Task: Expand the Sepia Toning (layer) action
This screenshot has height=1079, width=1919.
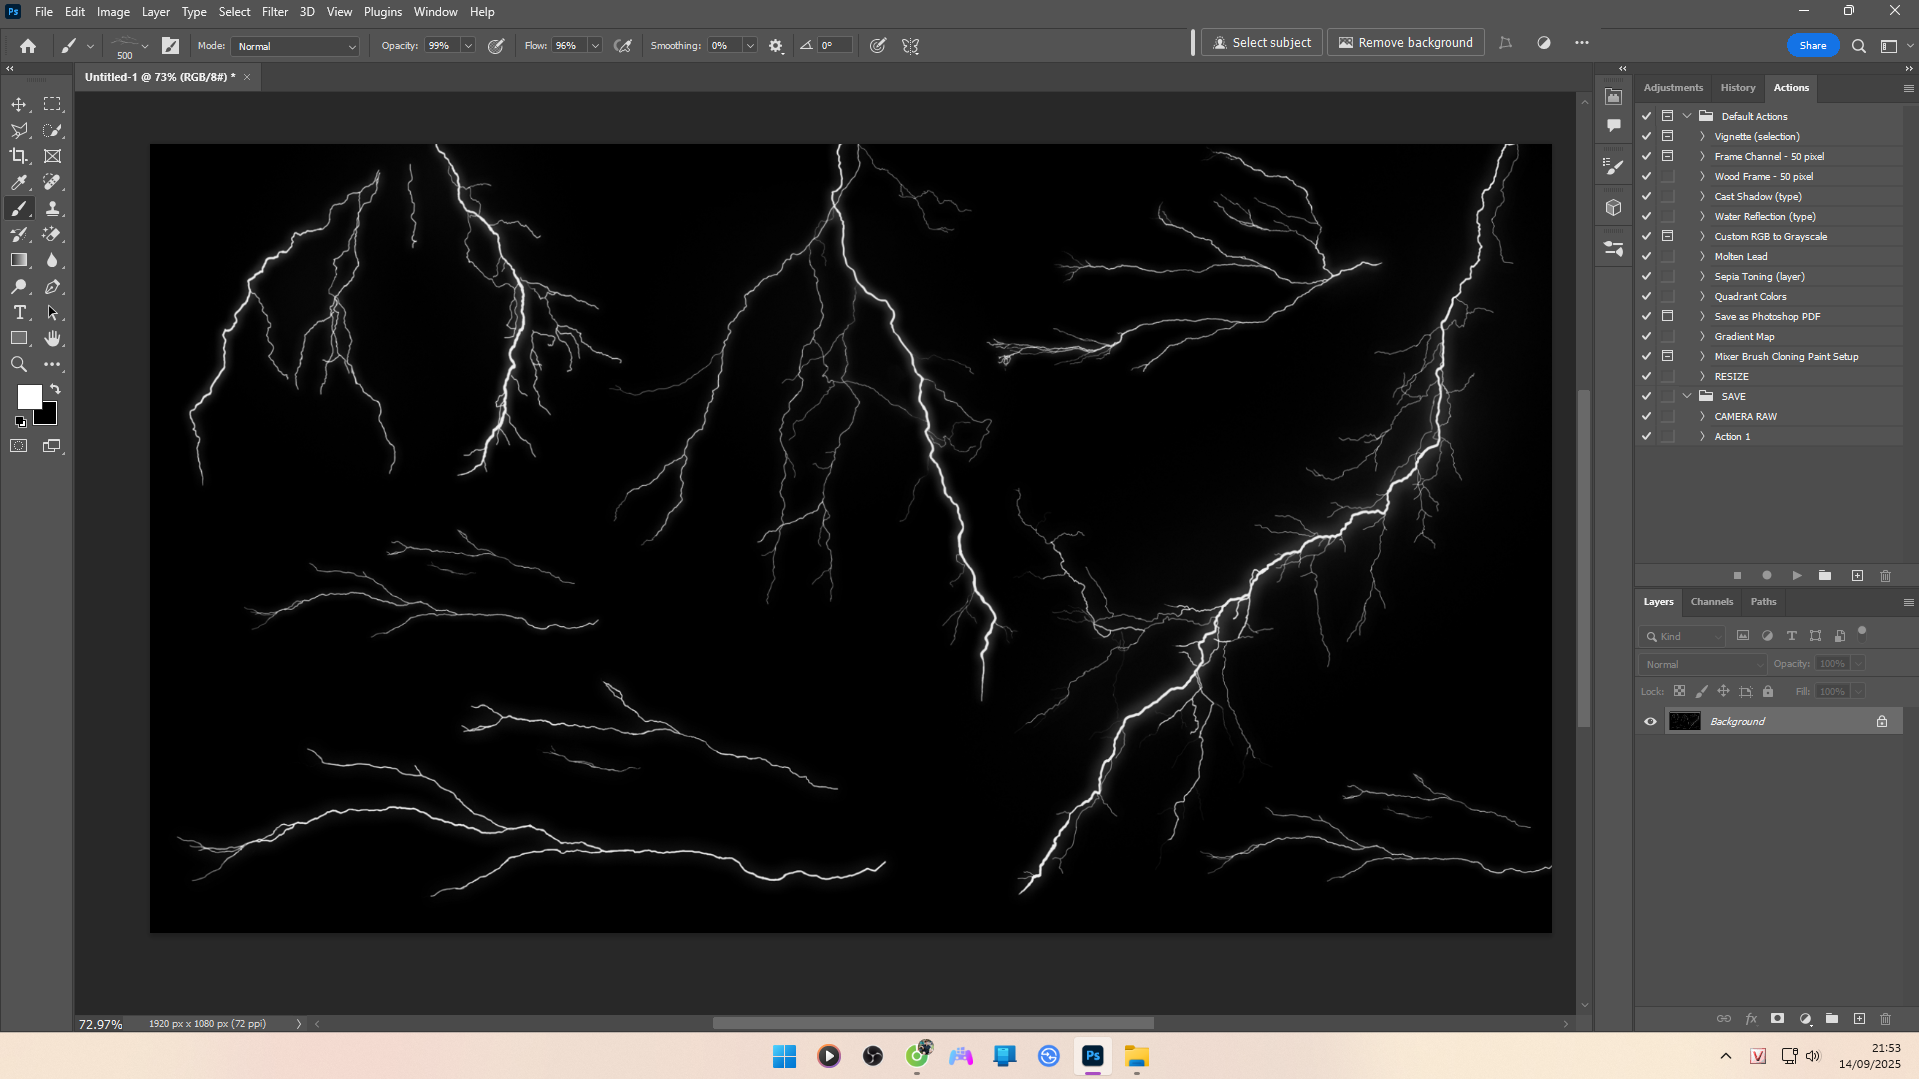Action: coord(1702,276)
